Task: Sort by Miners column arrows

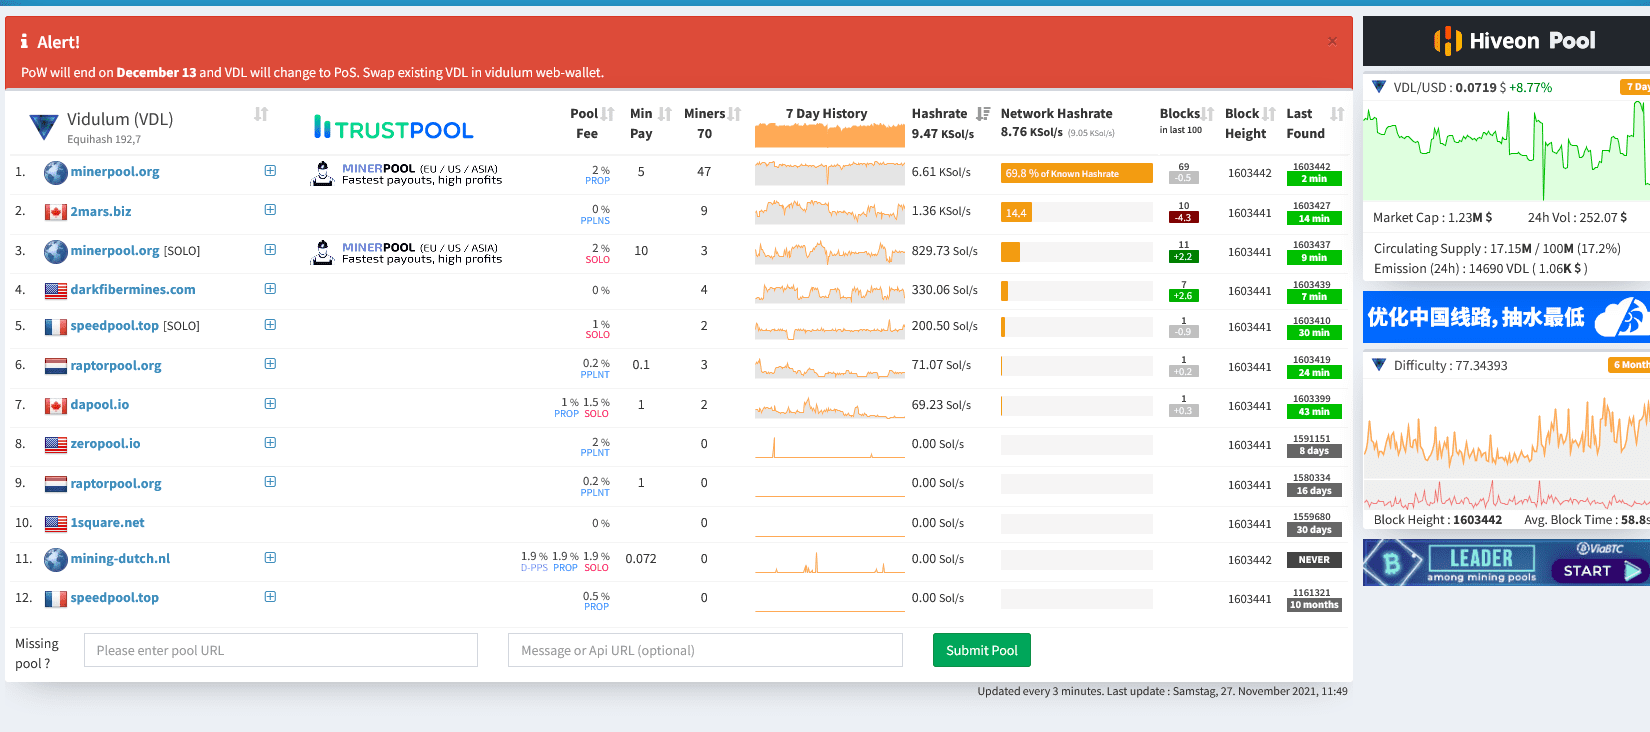Action: [735, 114]
